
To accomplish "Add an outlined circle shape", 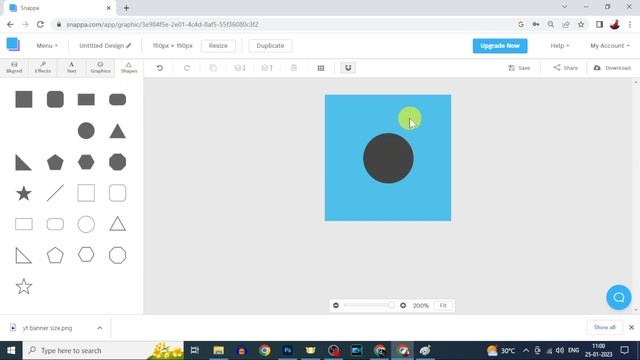I will tap(86, 224).
